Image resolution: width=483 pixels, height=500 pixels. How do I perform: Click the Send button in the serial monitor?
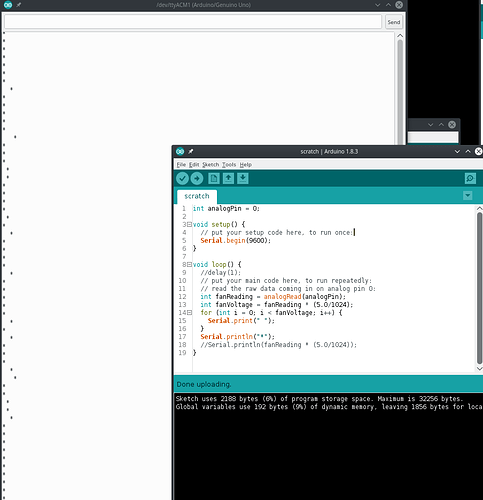[394, 22]
